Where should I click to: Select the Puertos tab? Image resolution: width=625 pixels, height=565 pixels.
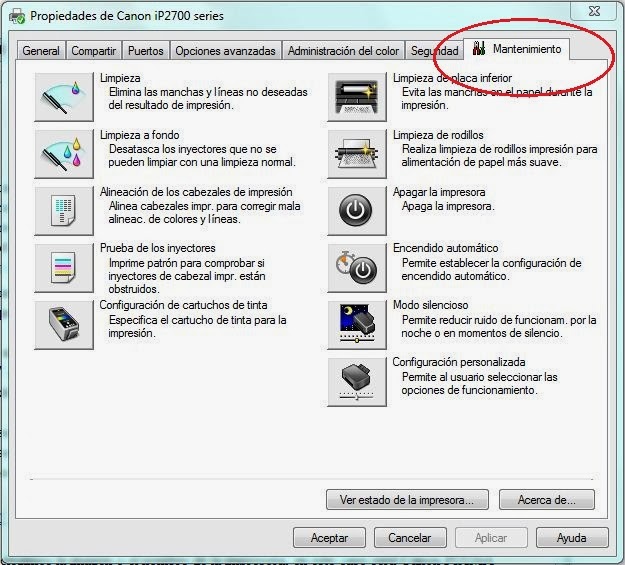[x=146, y=51]
